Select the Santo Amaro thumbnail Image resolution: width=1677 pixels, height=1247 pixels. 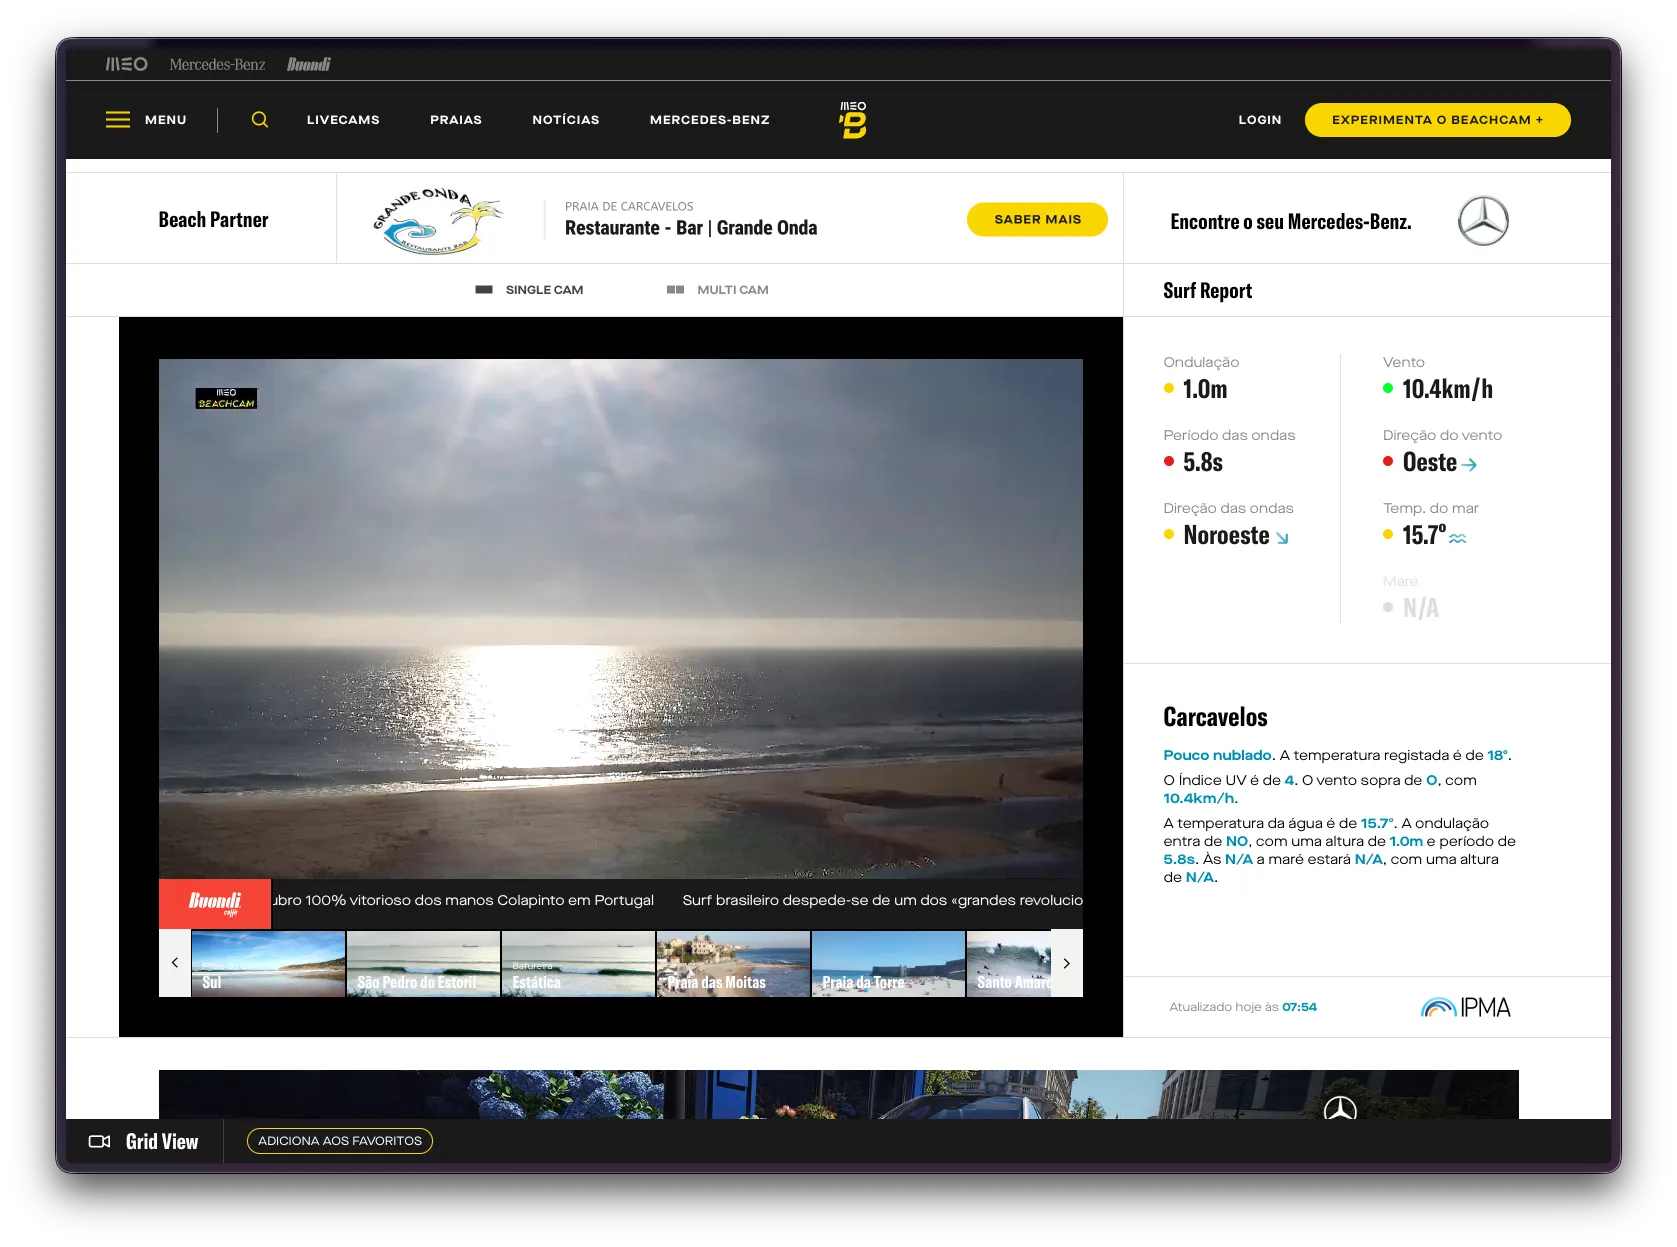1009,964
